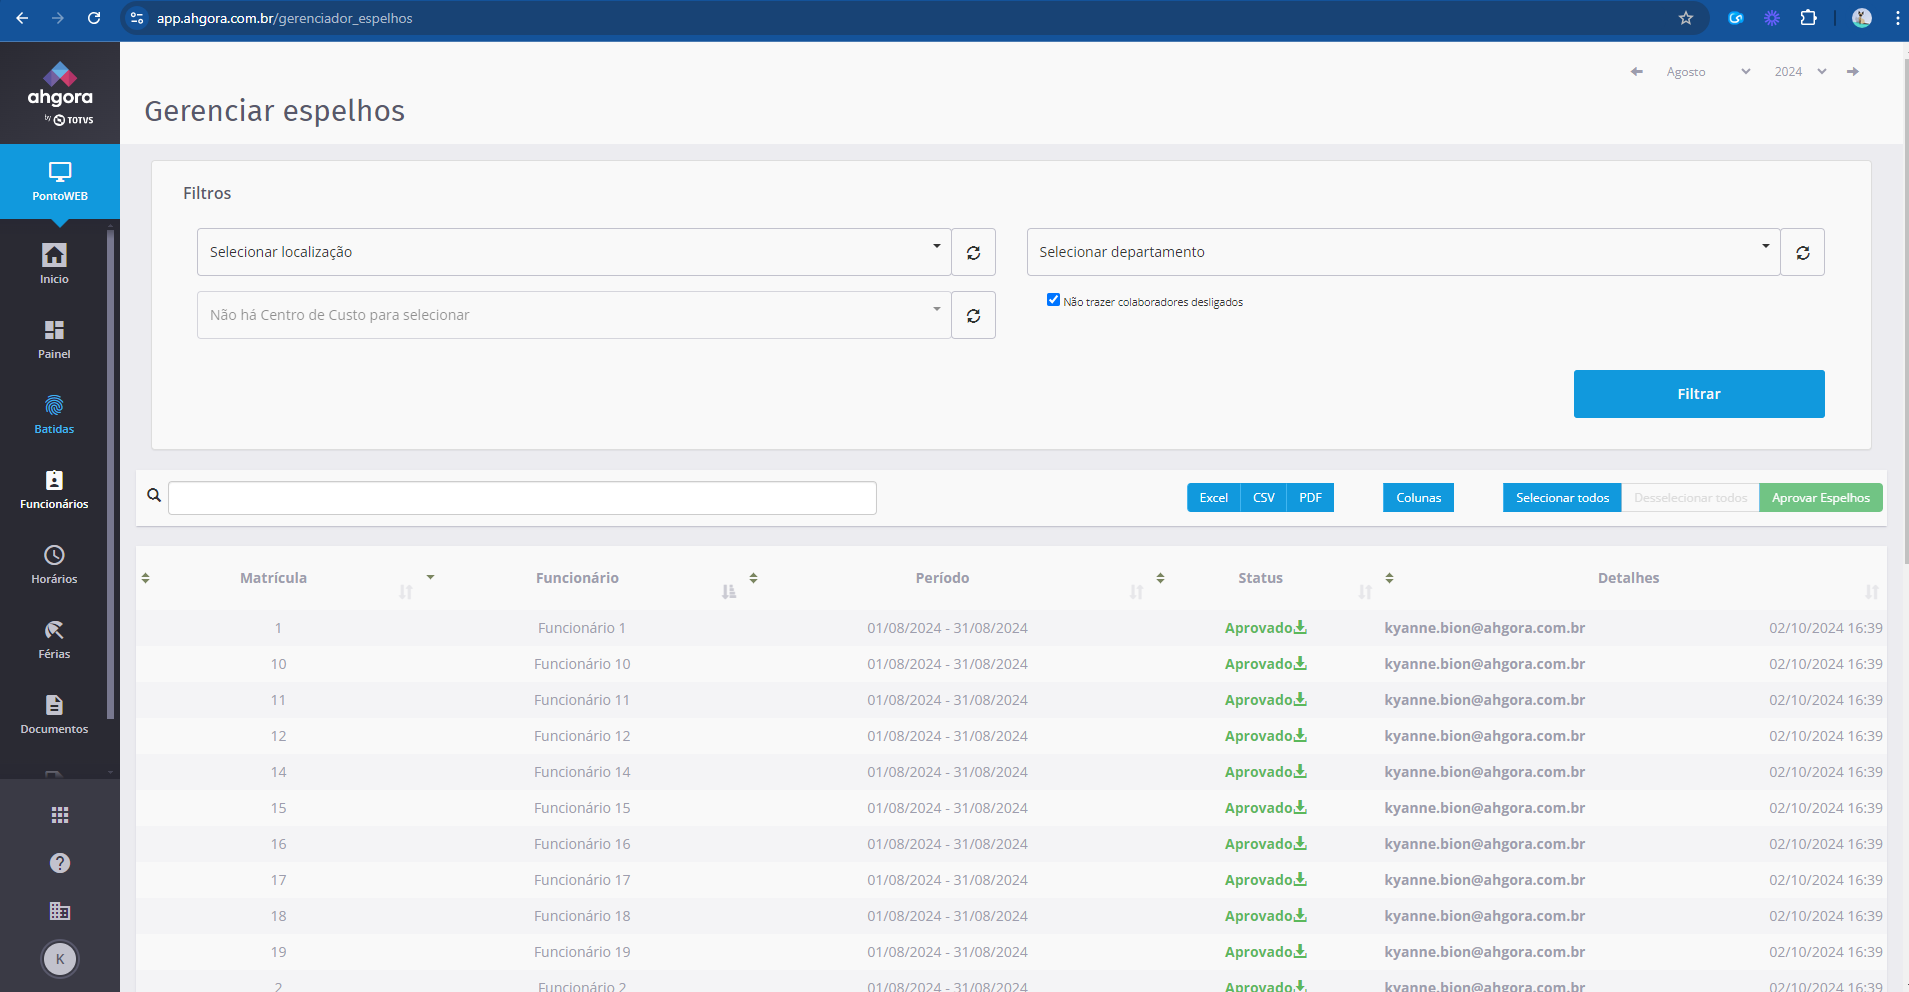
Task: Sort the table by Período column header
Action: [x=942, y=578]
